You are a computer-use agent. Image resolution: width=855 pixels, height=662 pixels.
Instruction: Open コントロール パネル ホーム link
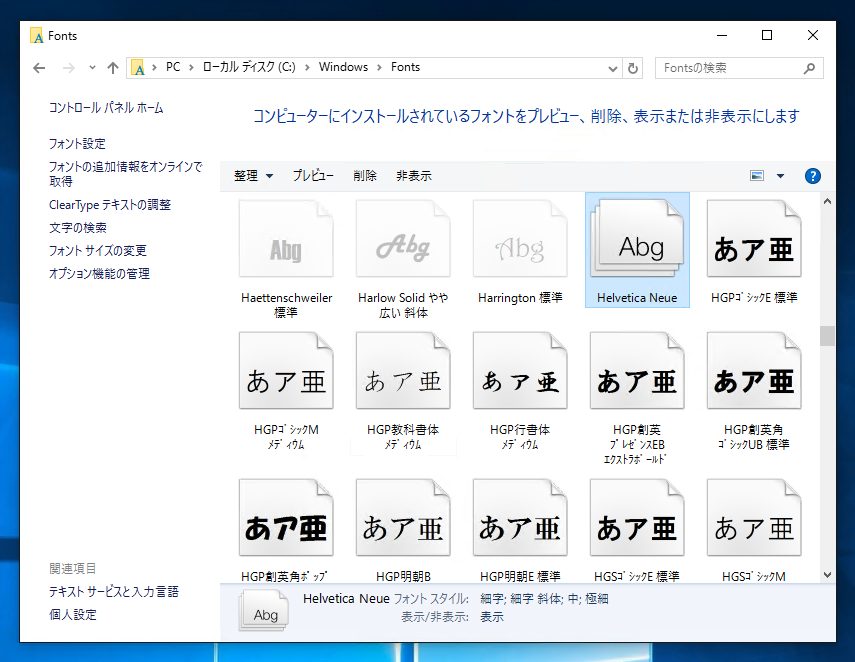(x=106, y=107)
